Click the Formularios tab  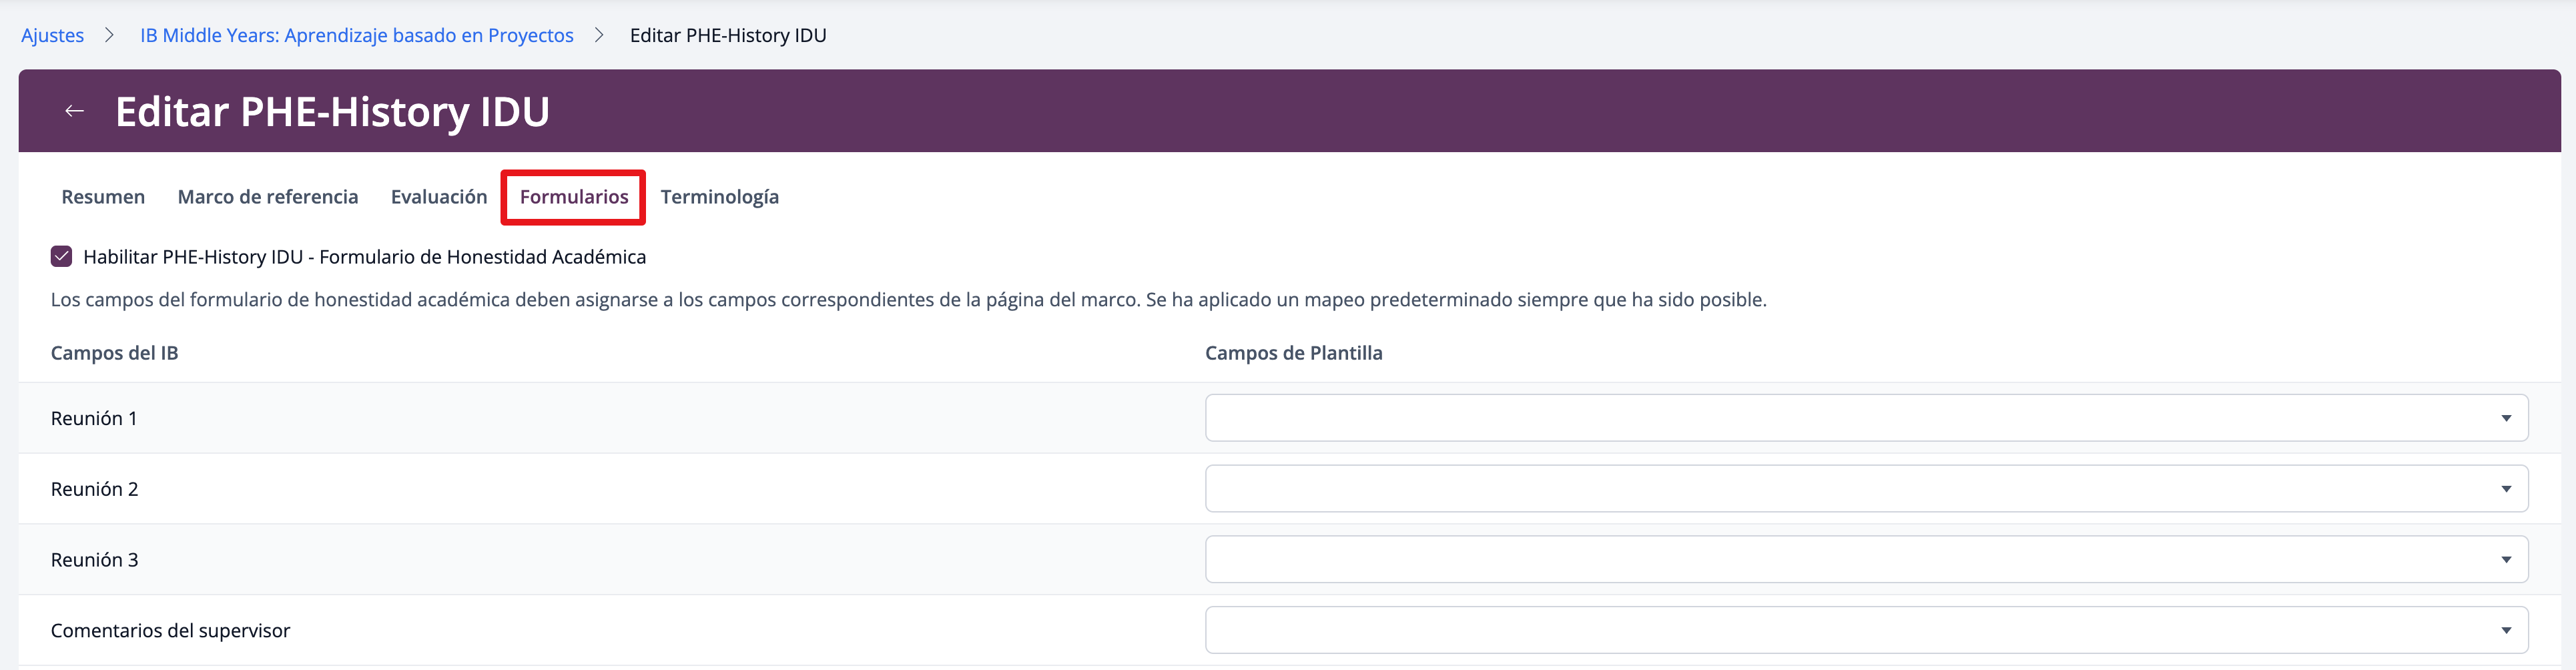click(573, 197)
